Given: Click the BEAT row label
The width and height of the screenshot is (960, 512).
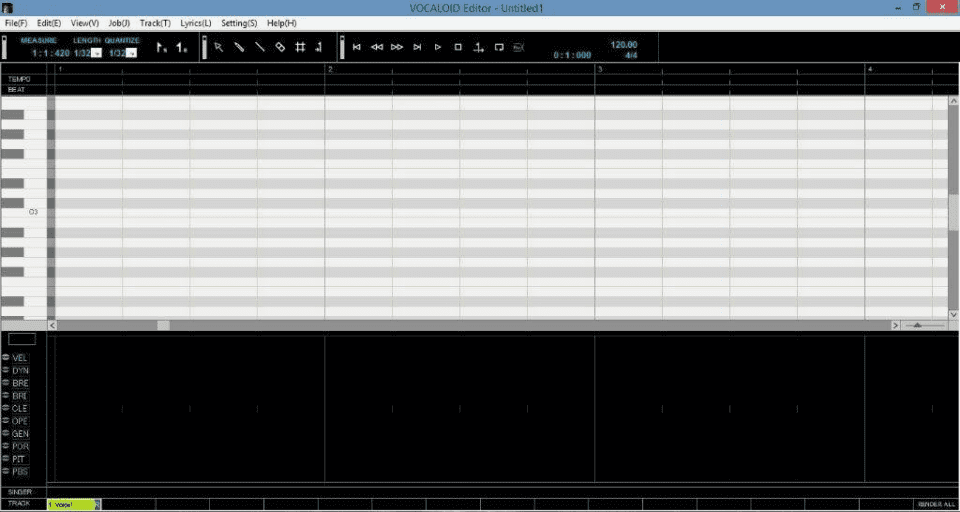Looking at the screenshot, I should point(17,89).
